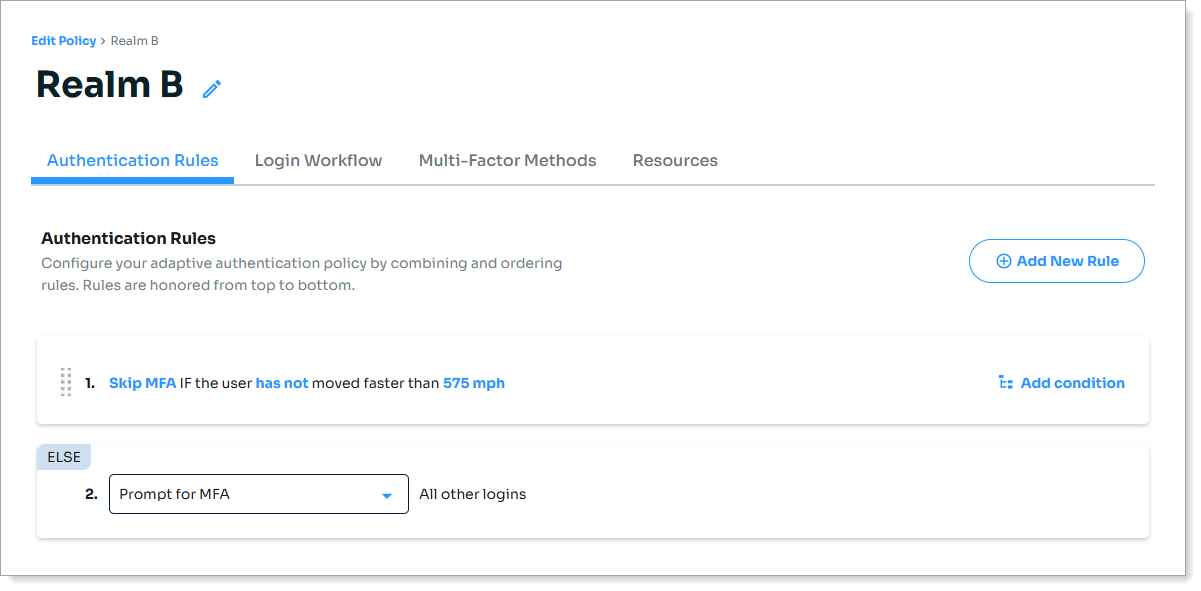Screen dimensions: 1201x591
Task: Expand the Prompt for MFA dropdown arrow
Action: (x=387, y=495)
